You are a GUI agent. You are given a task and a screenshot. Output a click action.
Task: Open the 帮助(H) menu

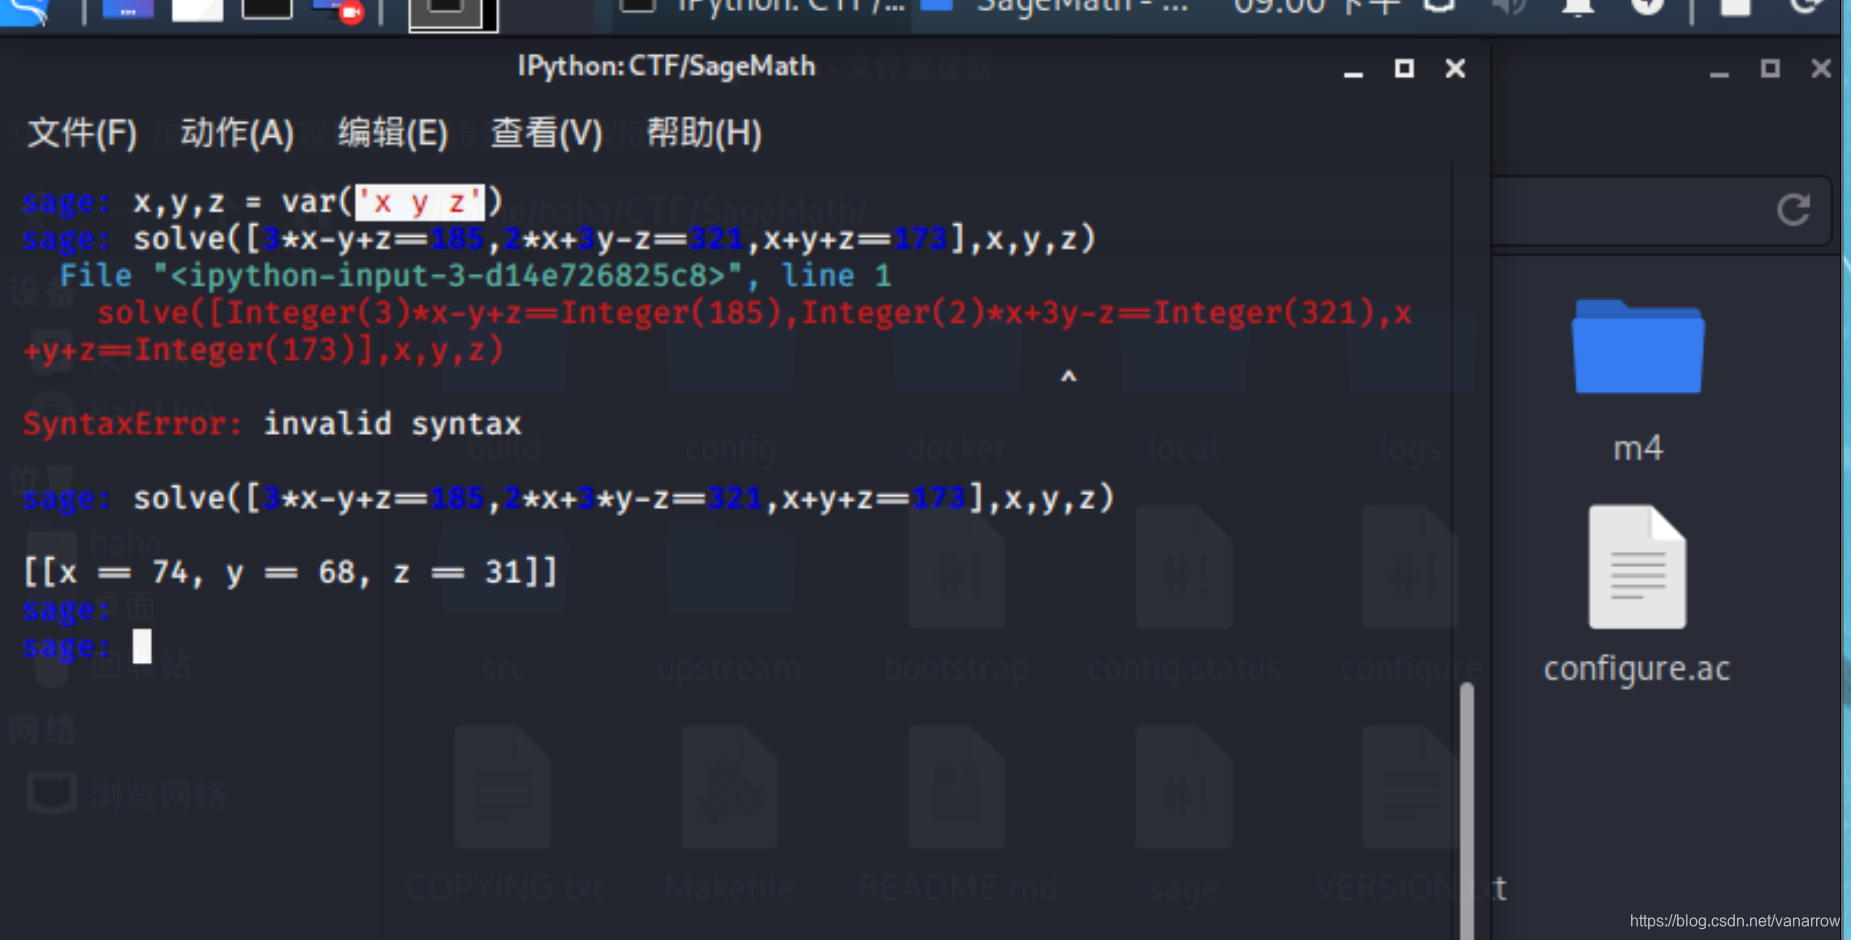point(704,133)
